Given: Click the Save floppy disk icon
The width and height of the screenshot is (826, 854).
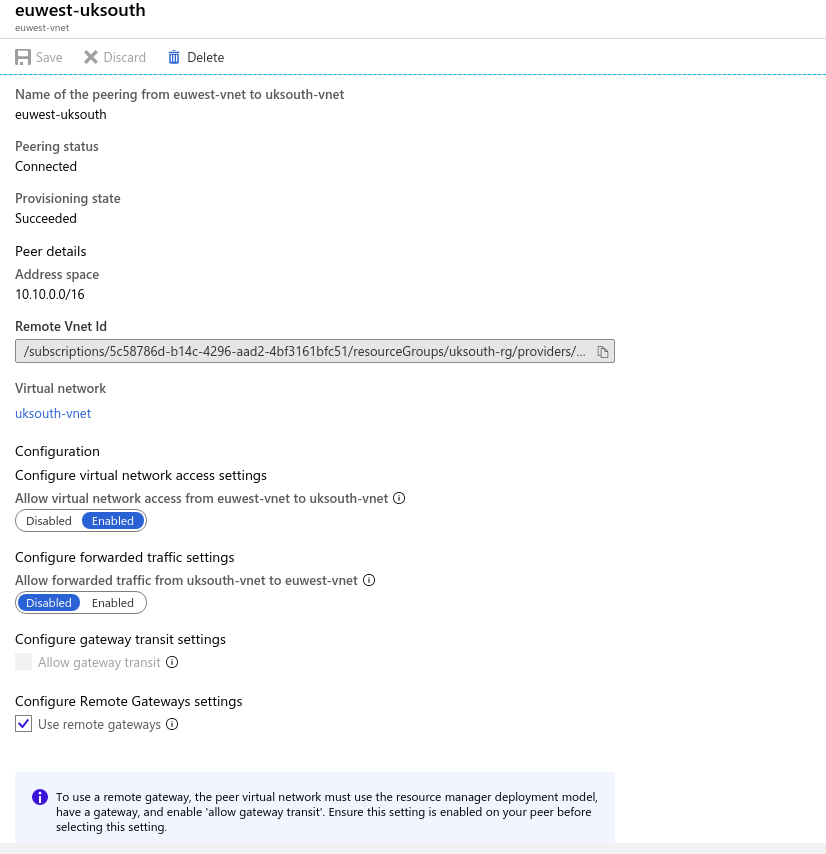Looking at the screenshot, I should coord(23,57).
